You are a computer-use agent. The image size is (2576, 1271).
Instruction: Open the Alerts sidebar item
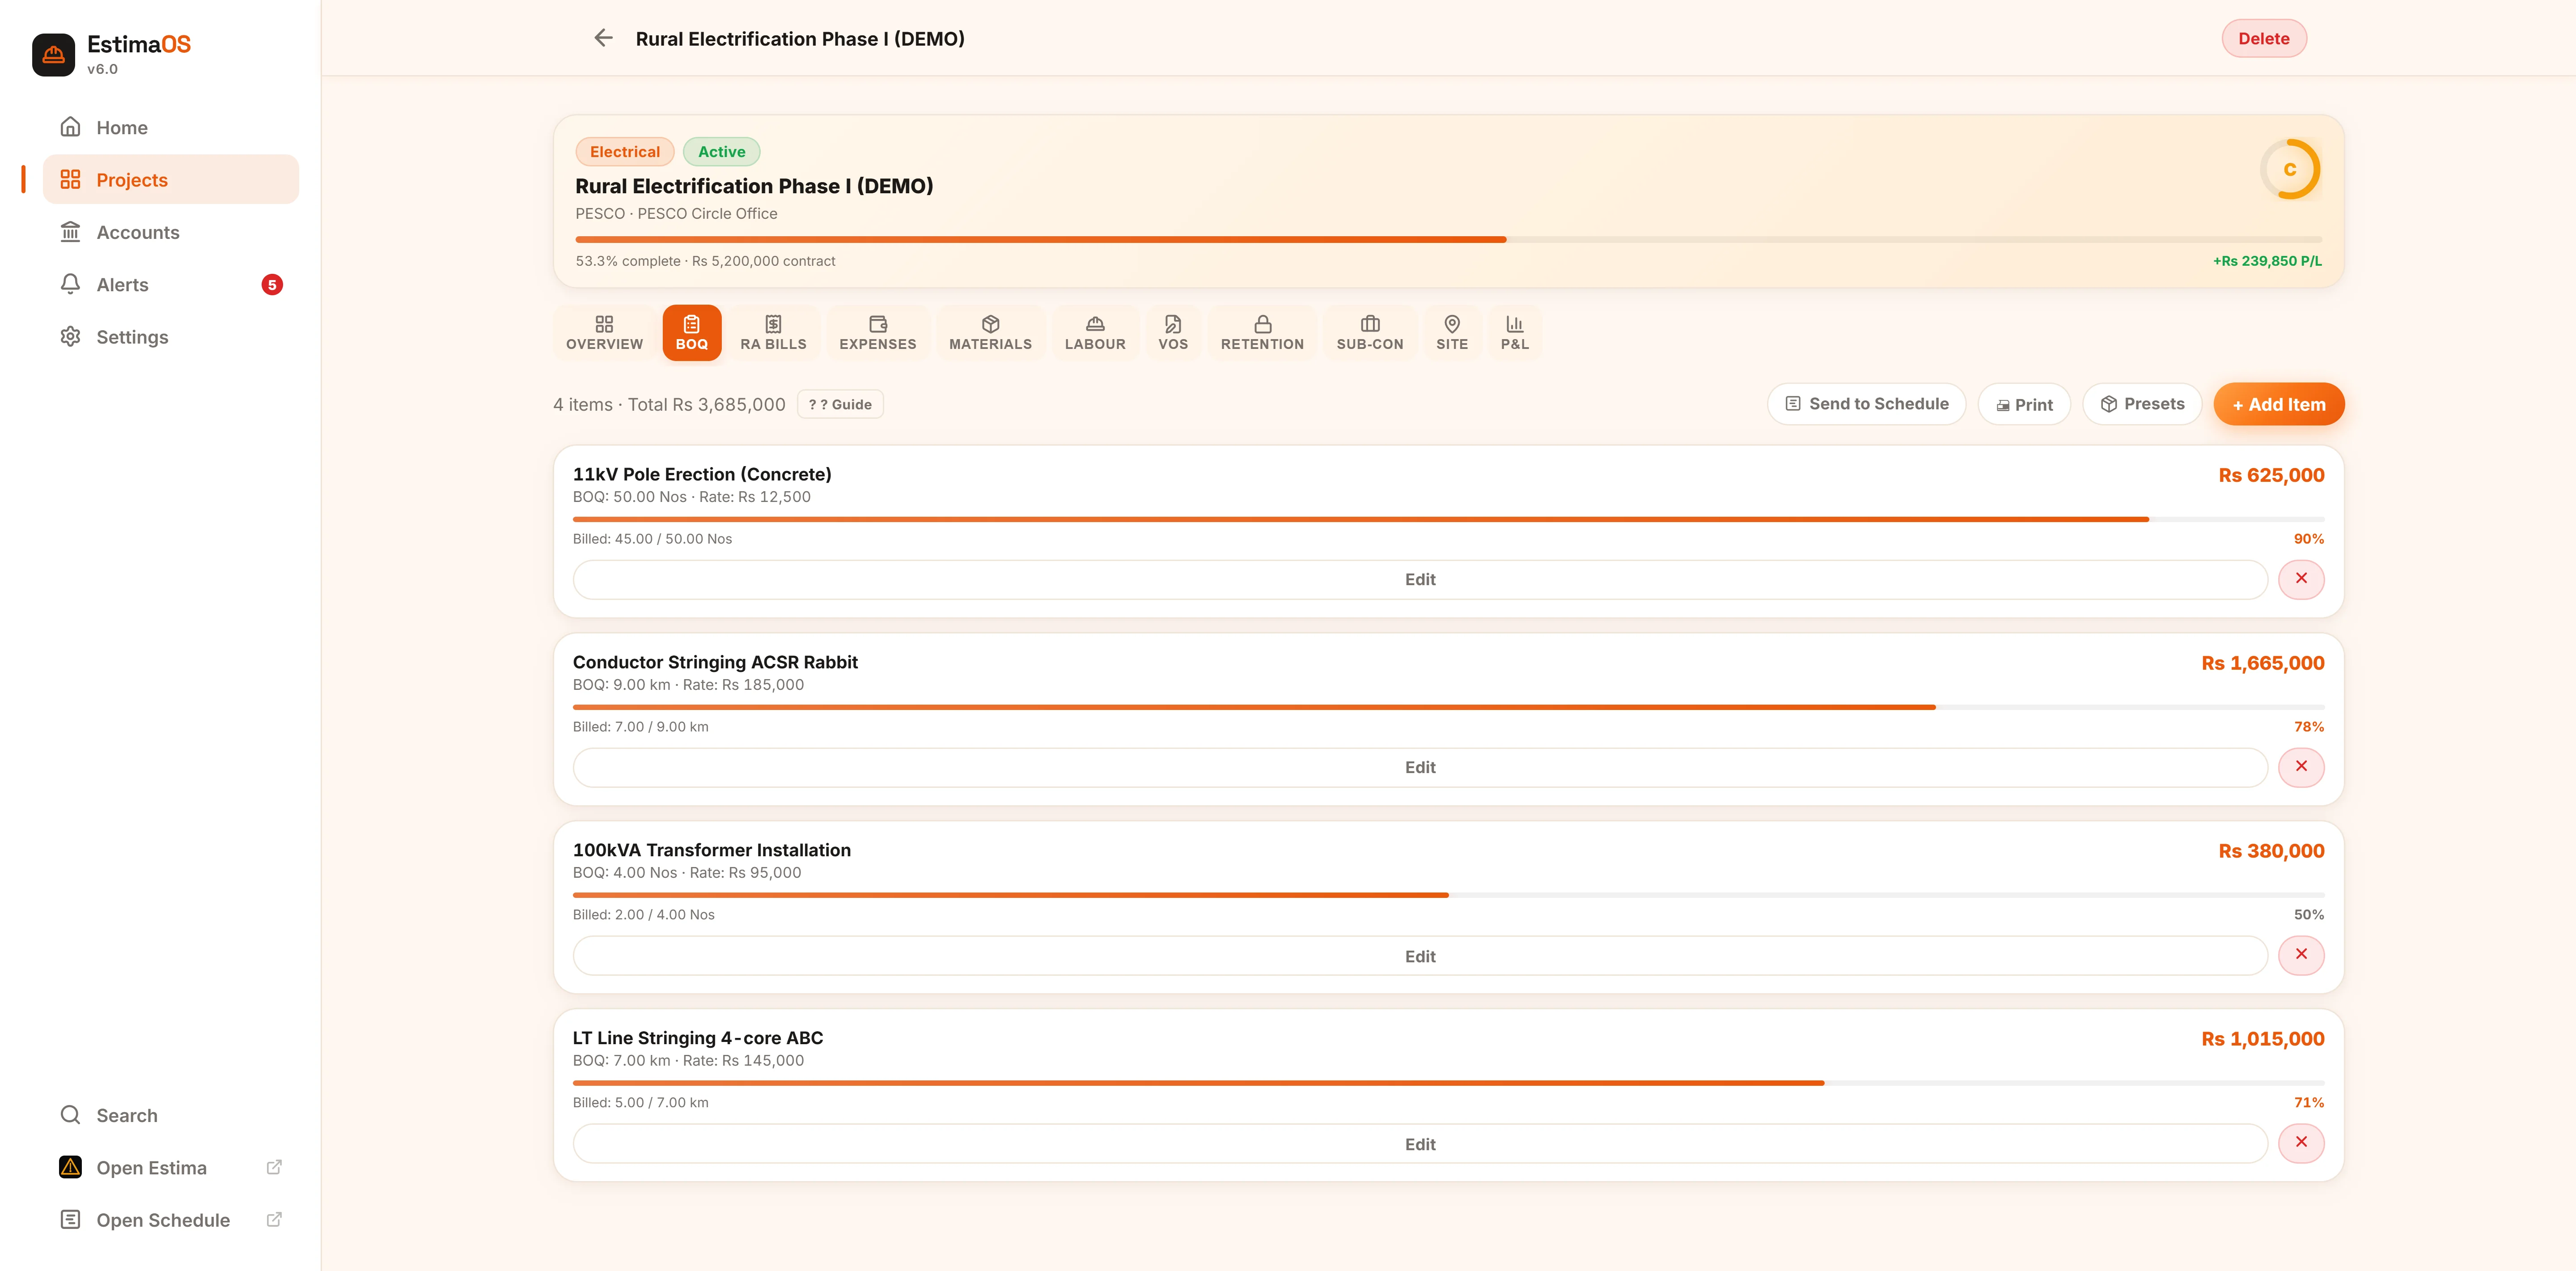pyautogui.click(x=171, y=285)
